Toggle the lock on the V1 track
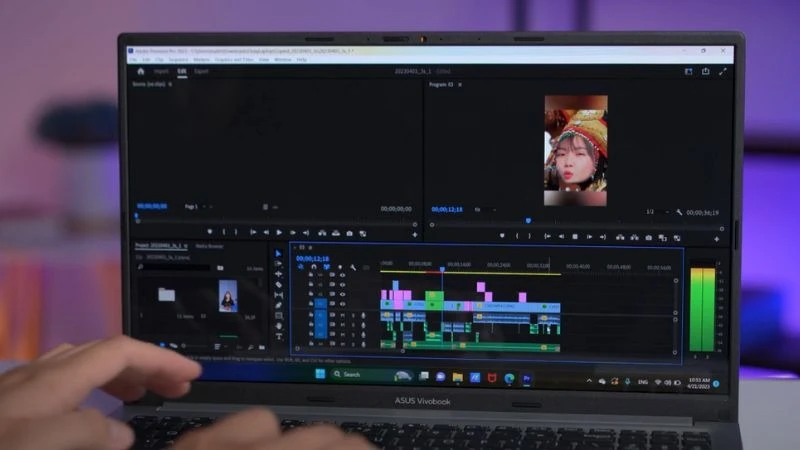The height and width of the screenshot is (450, 800). [310, 304]
